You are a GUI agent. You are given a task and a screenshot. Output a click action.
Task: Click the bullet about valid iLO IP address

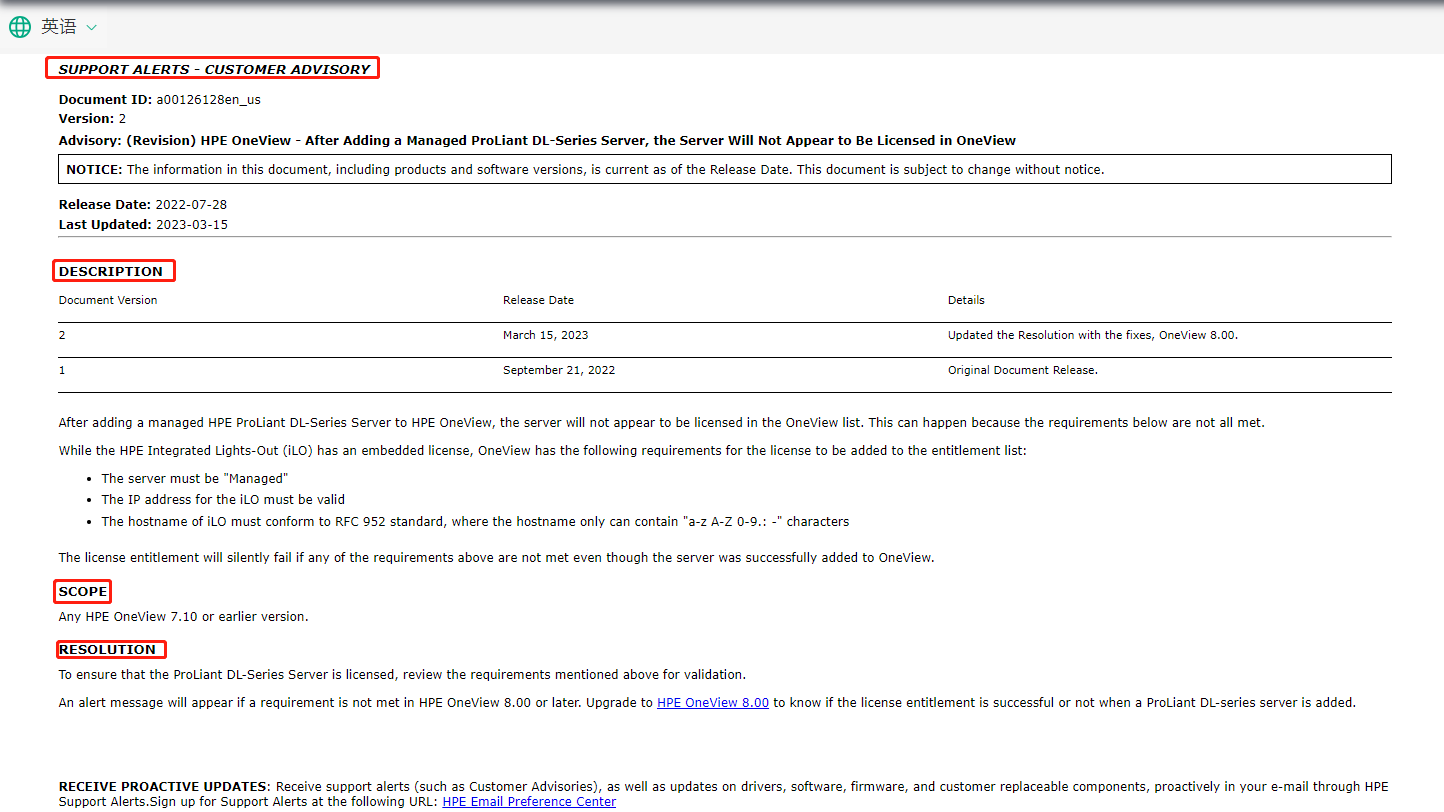[223, 500]
